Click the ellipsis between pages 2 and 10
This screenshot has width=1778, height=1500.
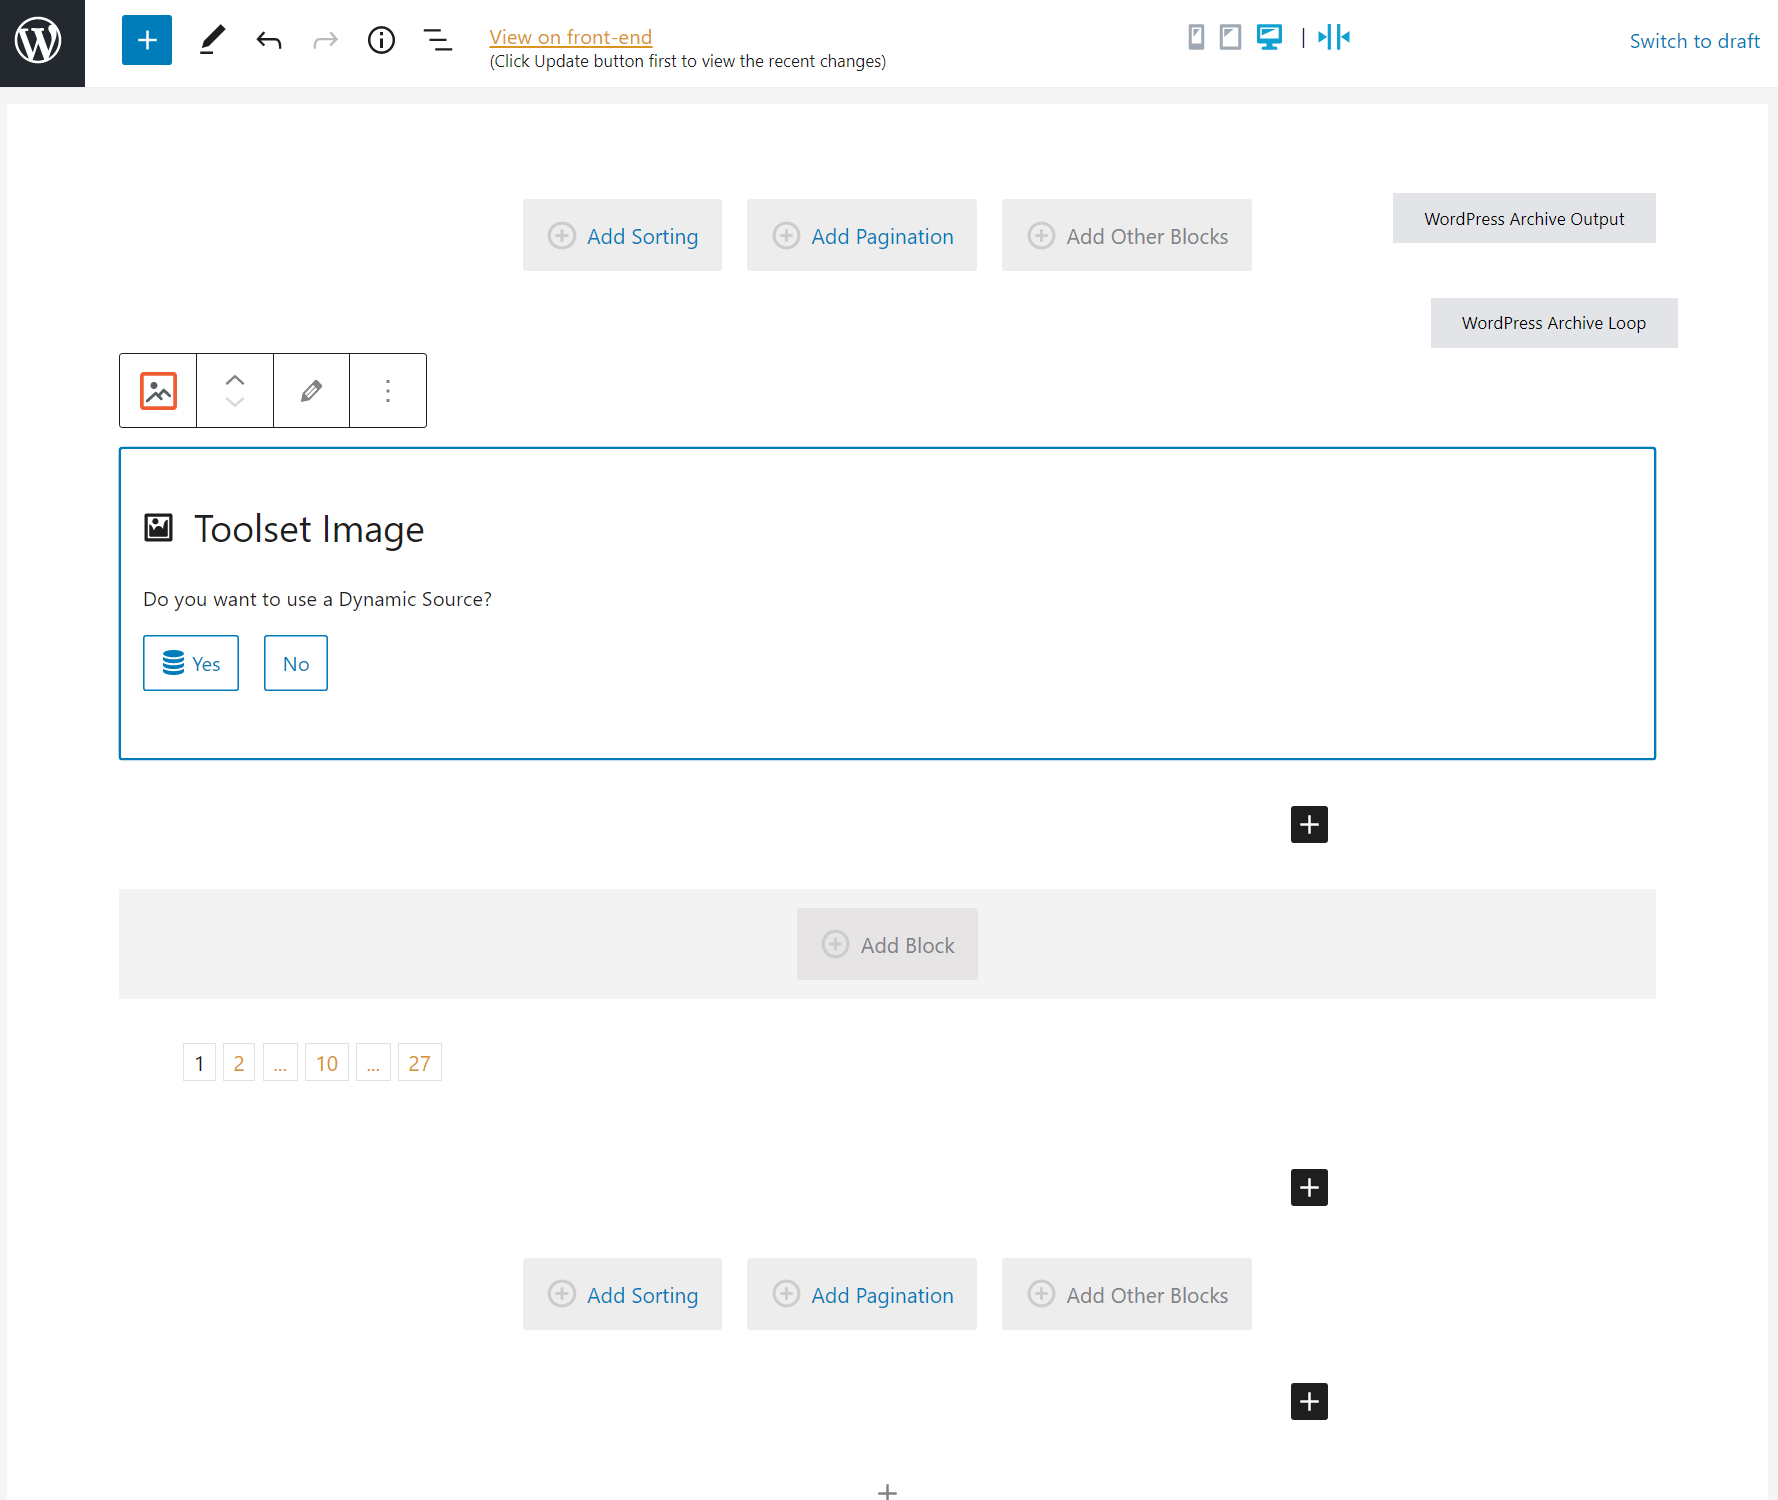click(x=280, y=1062)
